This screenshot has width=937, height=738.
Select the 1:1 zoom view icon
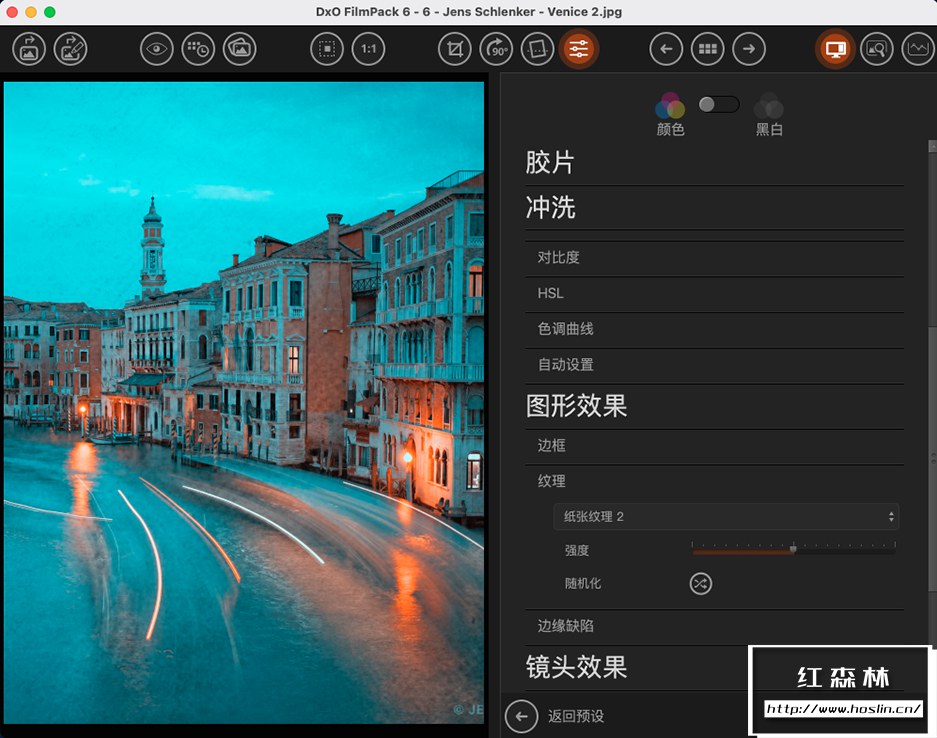368,48
